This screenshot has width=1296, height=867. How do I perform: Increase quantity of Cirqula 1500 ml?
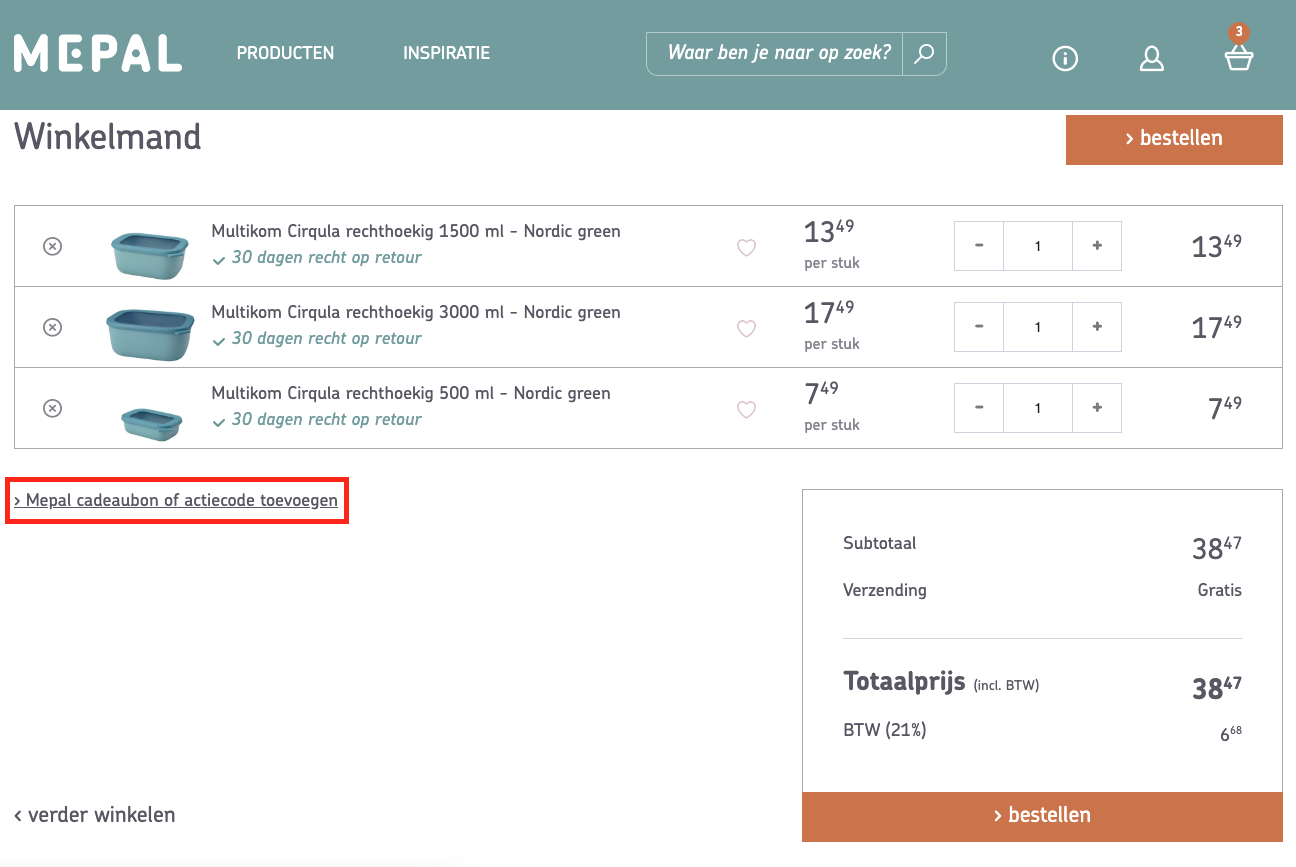tap(1097, 246)
